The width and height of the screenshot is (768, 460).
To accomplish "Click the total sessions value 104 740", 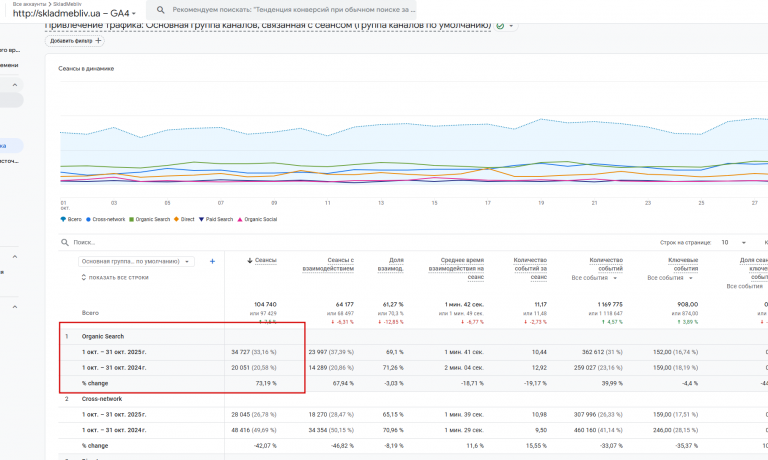I will point(265,305).
